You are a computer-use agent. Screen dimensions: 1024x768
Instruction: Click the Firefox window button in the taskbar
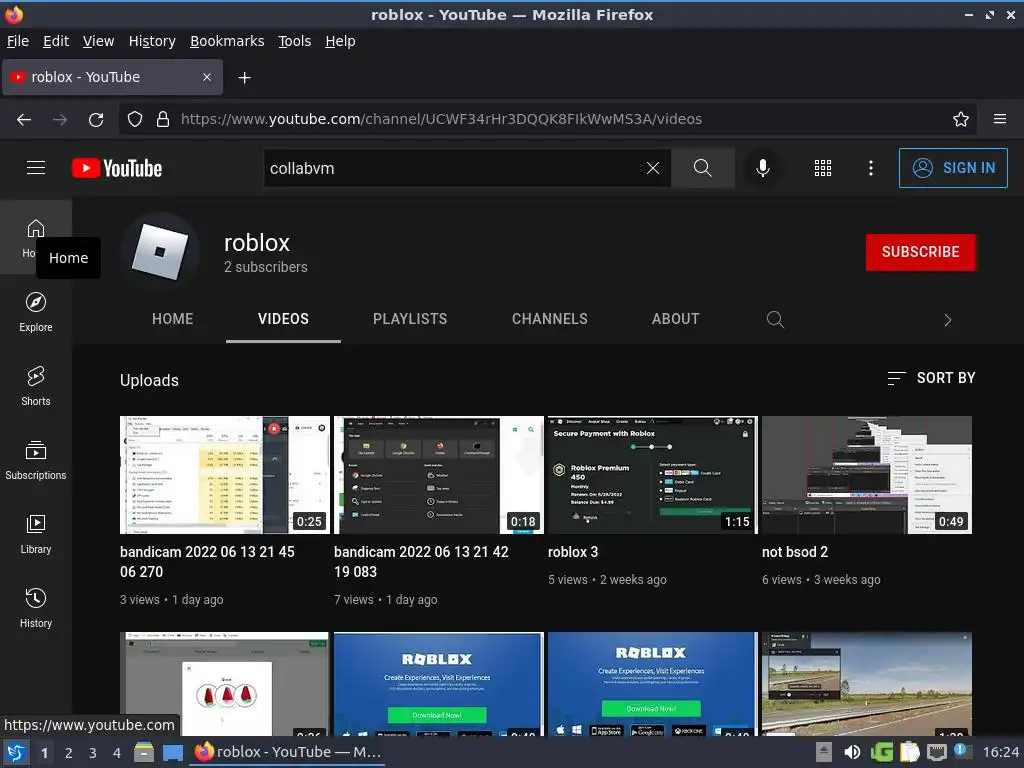tap(287, 752)
